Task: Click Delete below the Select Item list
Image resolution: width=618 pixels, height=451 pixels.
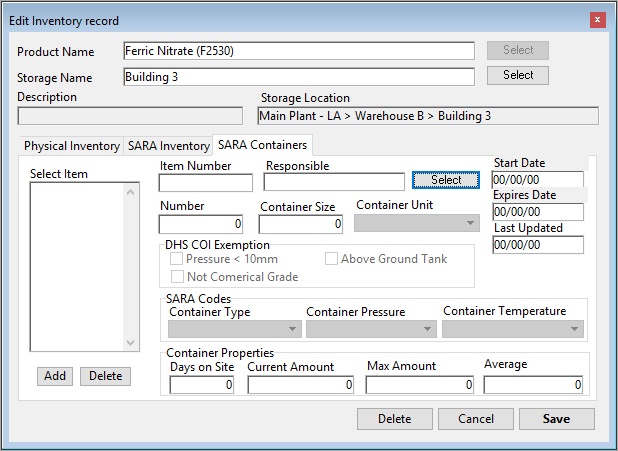Action: tap(105, 376)
